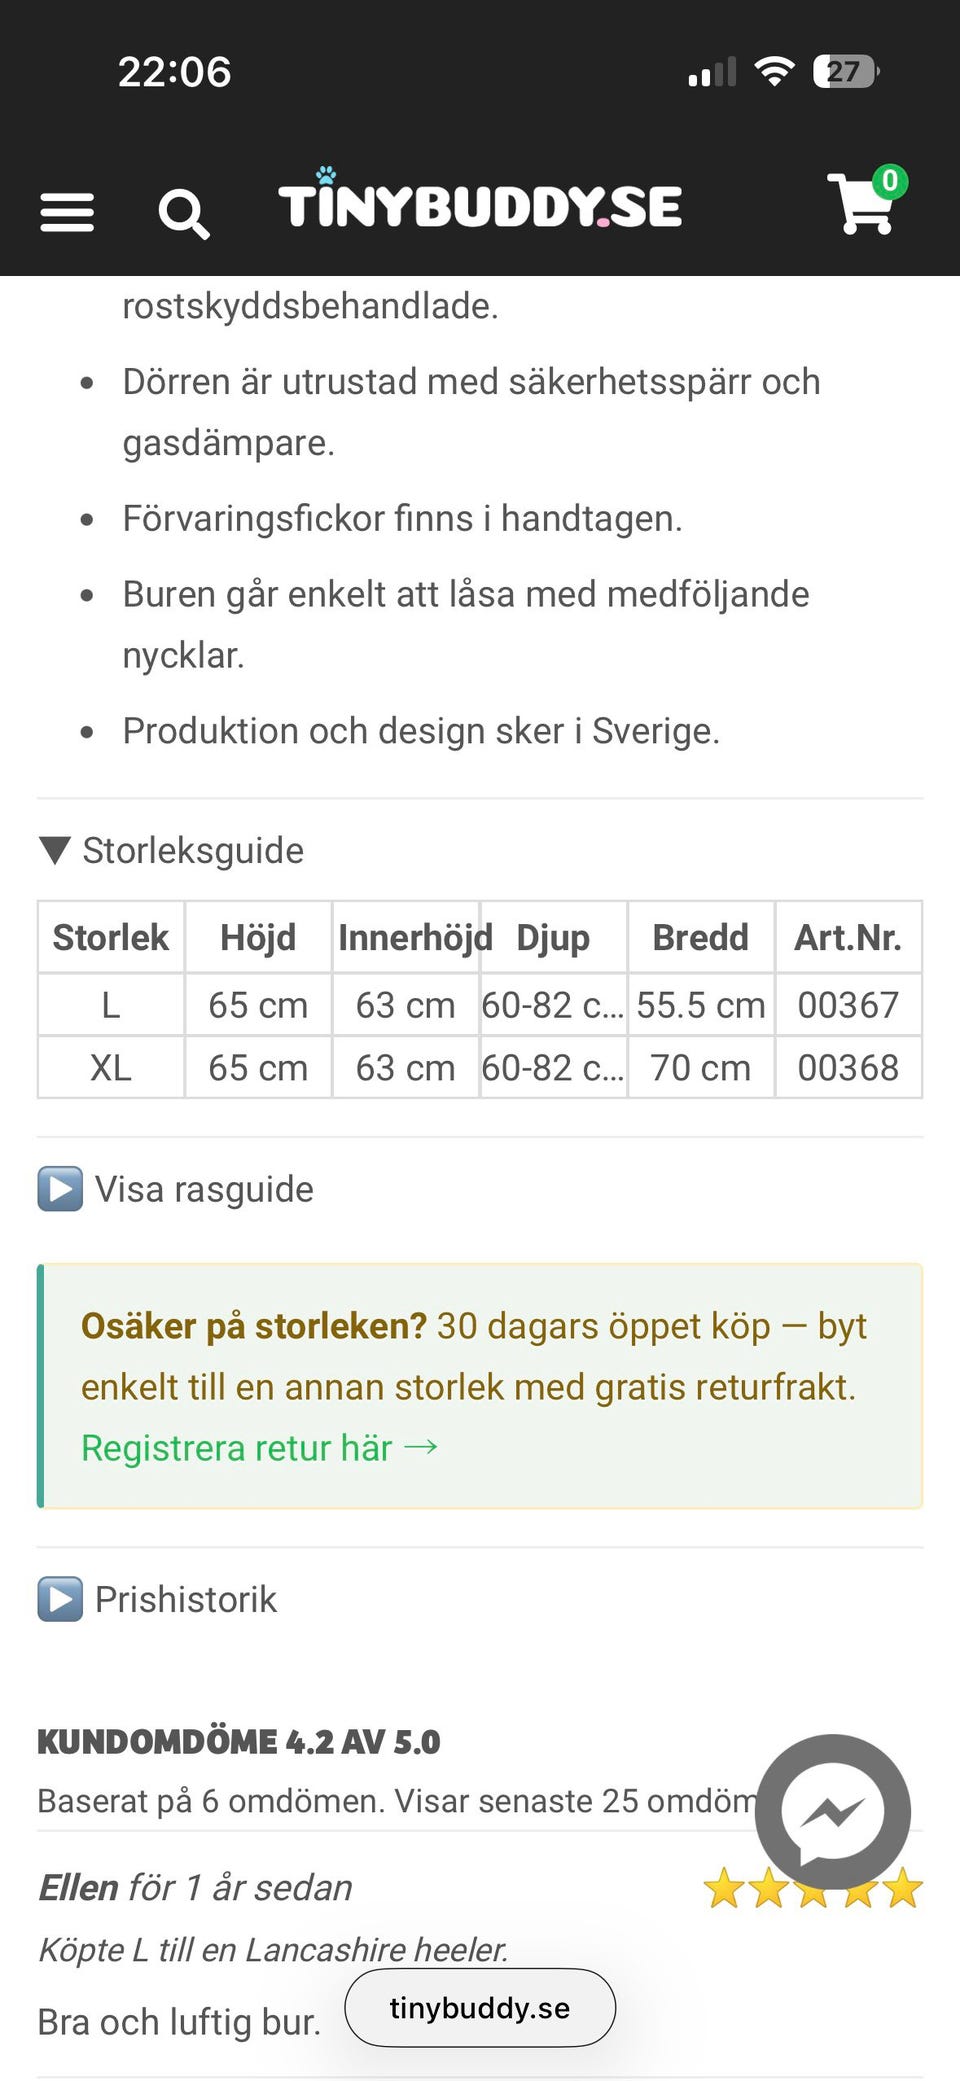Tap the Wi-Fi status icon

pos(774,72)
